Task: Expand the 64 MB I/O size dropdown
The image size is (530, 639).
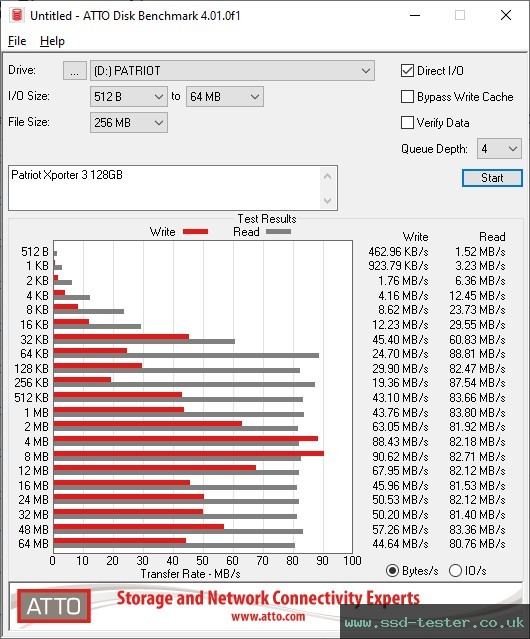Action: click(225, 97)
